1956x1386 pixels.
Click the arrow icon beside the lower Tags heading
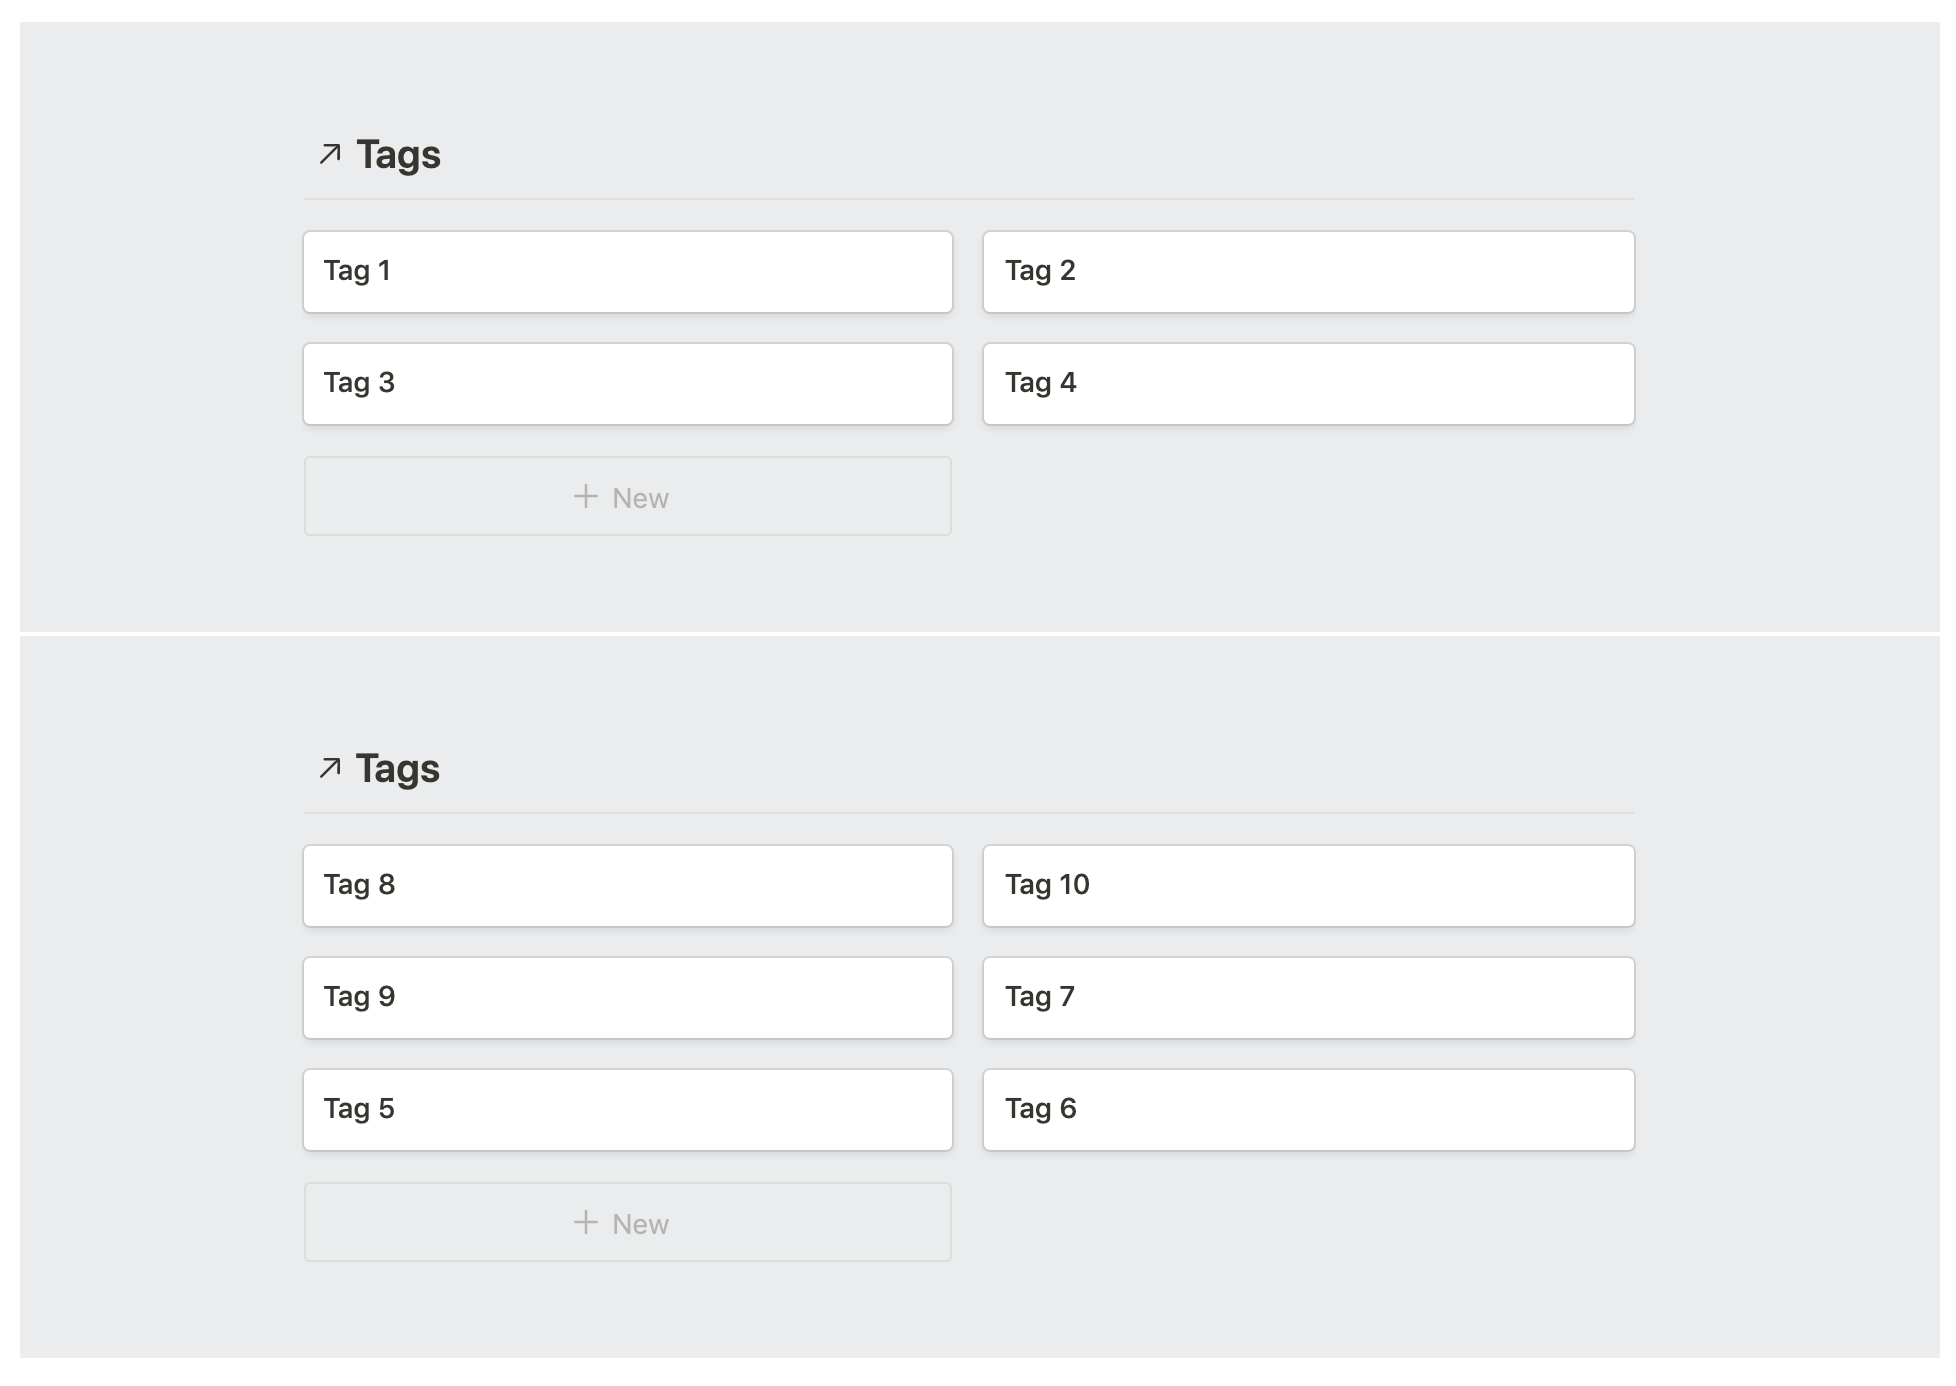click(x=330, y=768)
